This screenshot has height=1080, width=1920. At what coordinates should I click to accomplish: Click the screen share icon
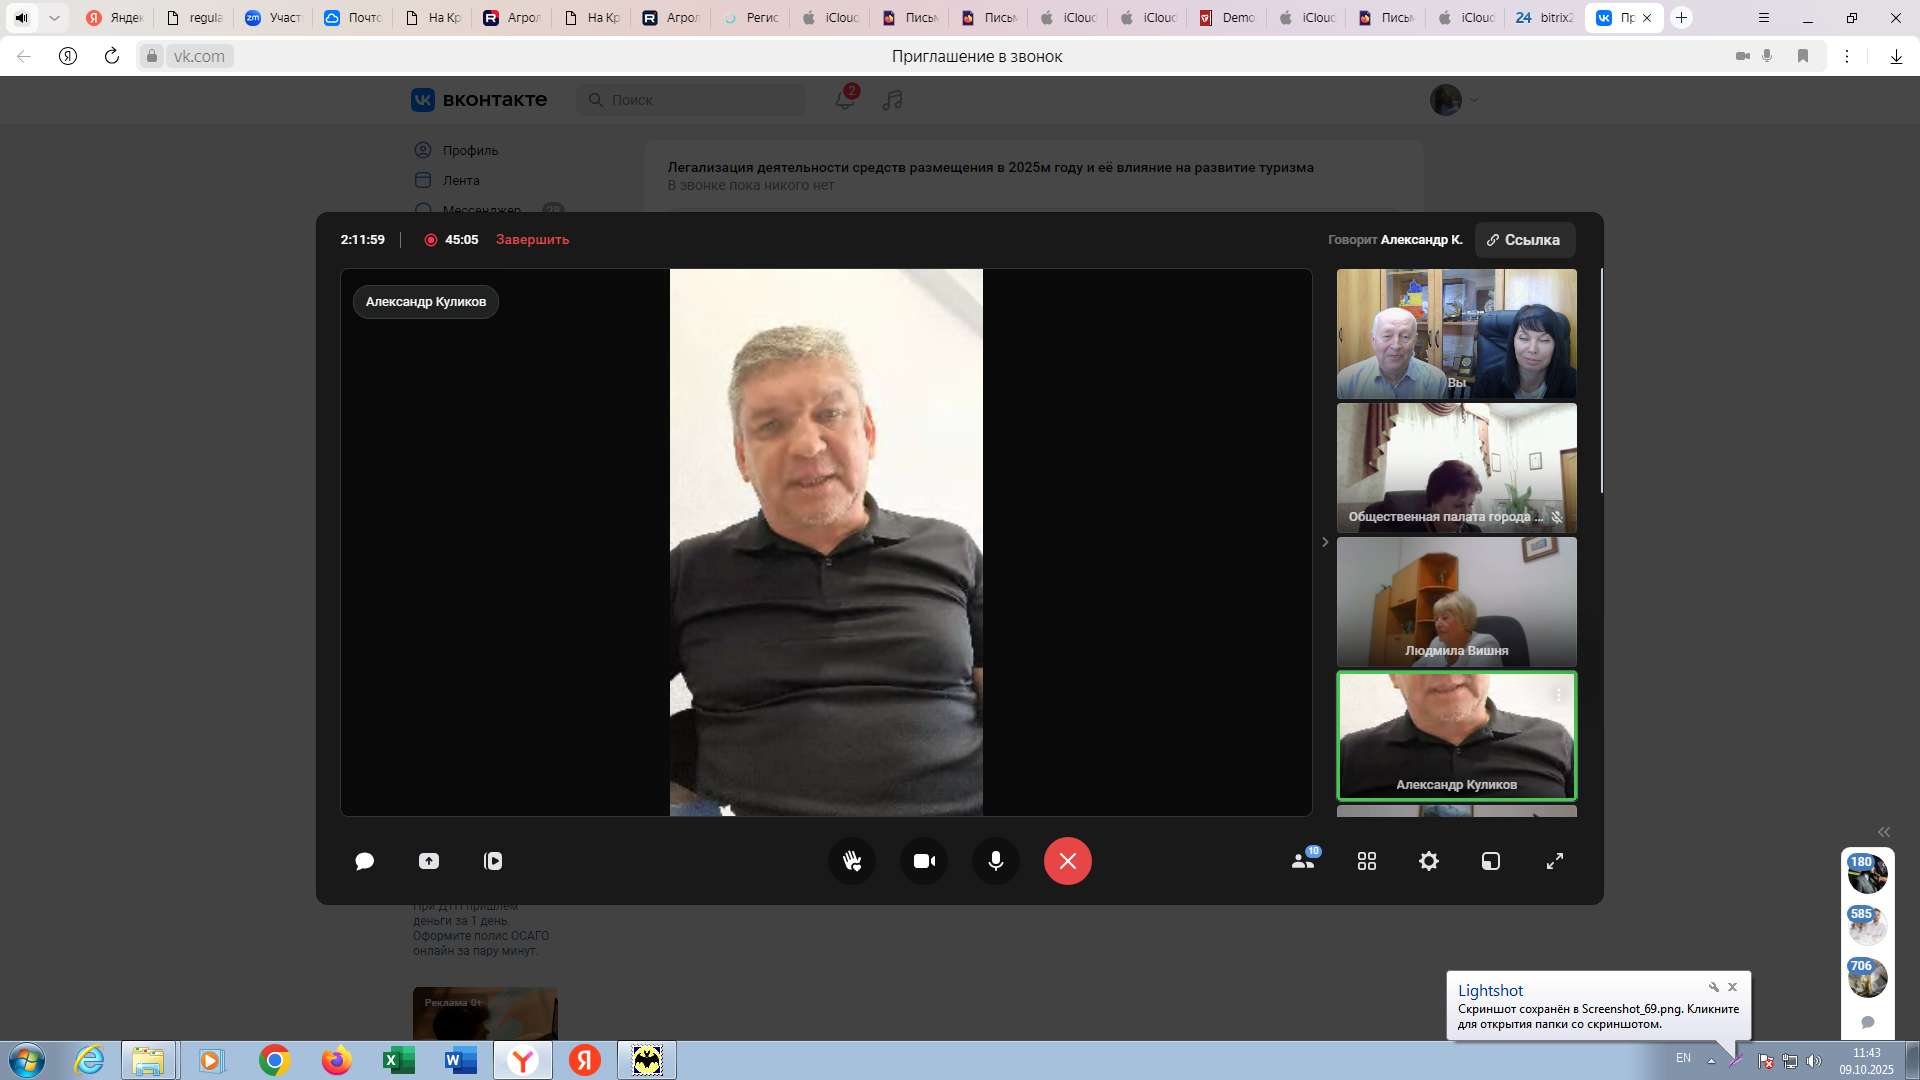(429, 861)
